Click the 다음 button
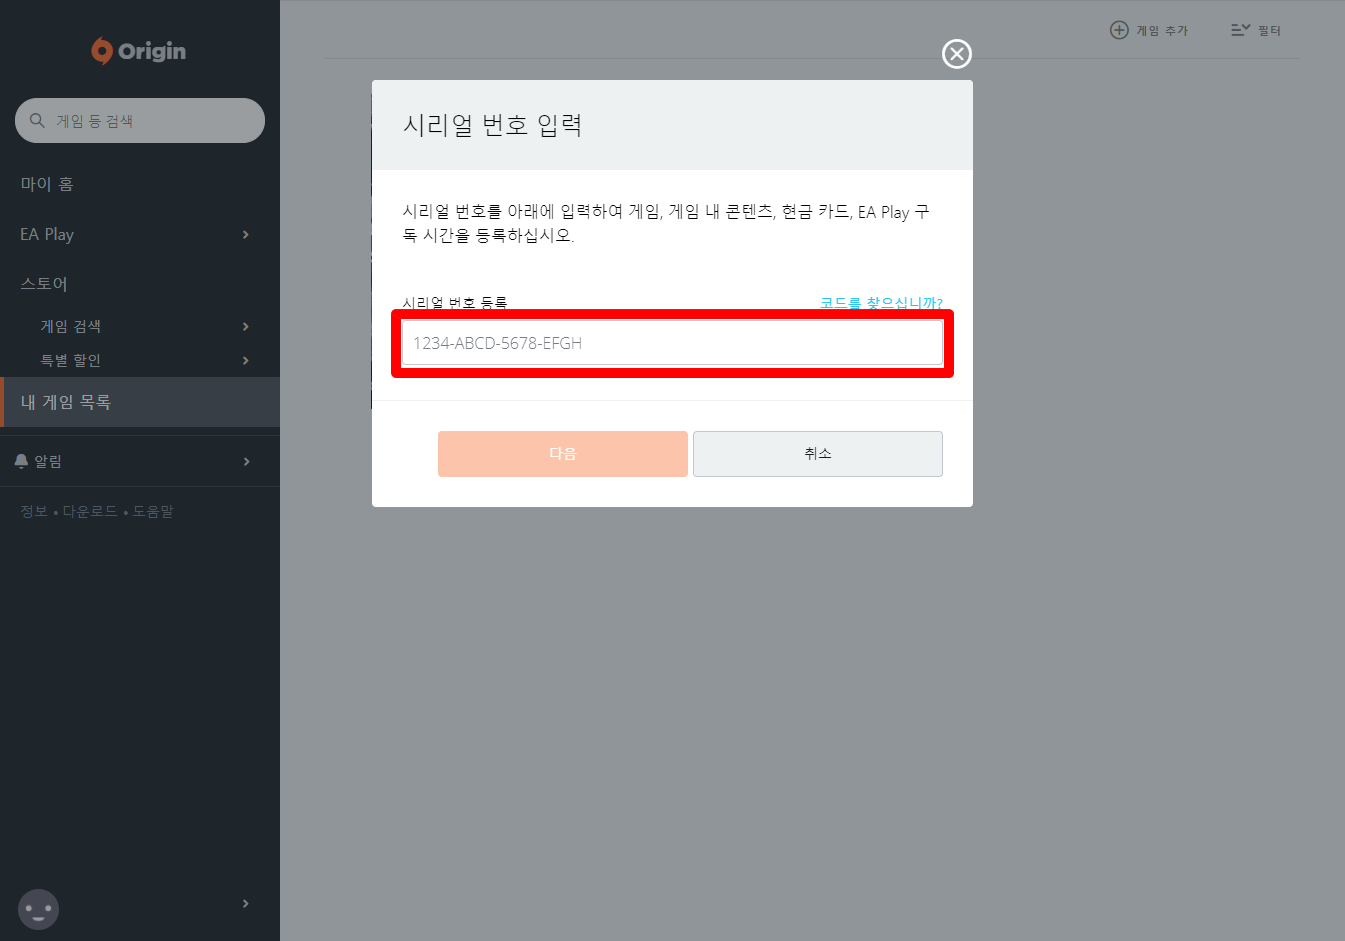Screen dimensions: 1345x941 click(x=563, y=454)
